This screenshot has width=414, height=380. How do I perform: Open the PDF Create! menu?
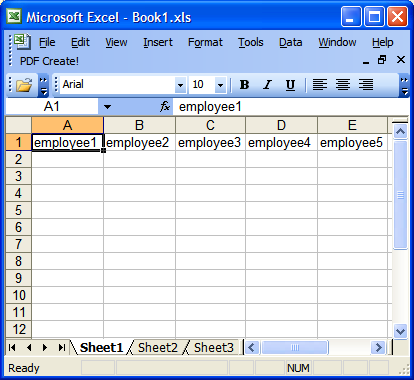tap(49, 61)
